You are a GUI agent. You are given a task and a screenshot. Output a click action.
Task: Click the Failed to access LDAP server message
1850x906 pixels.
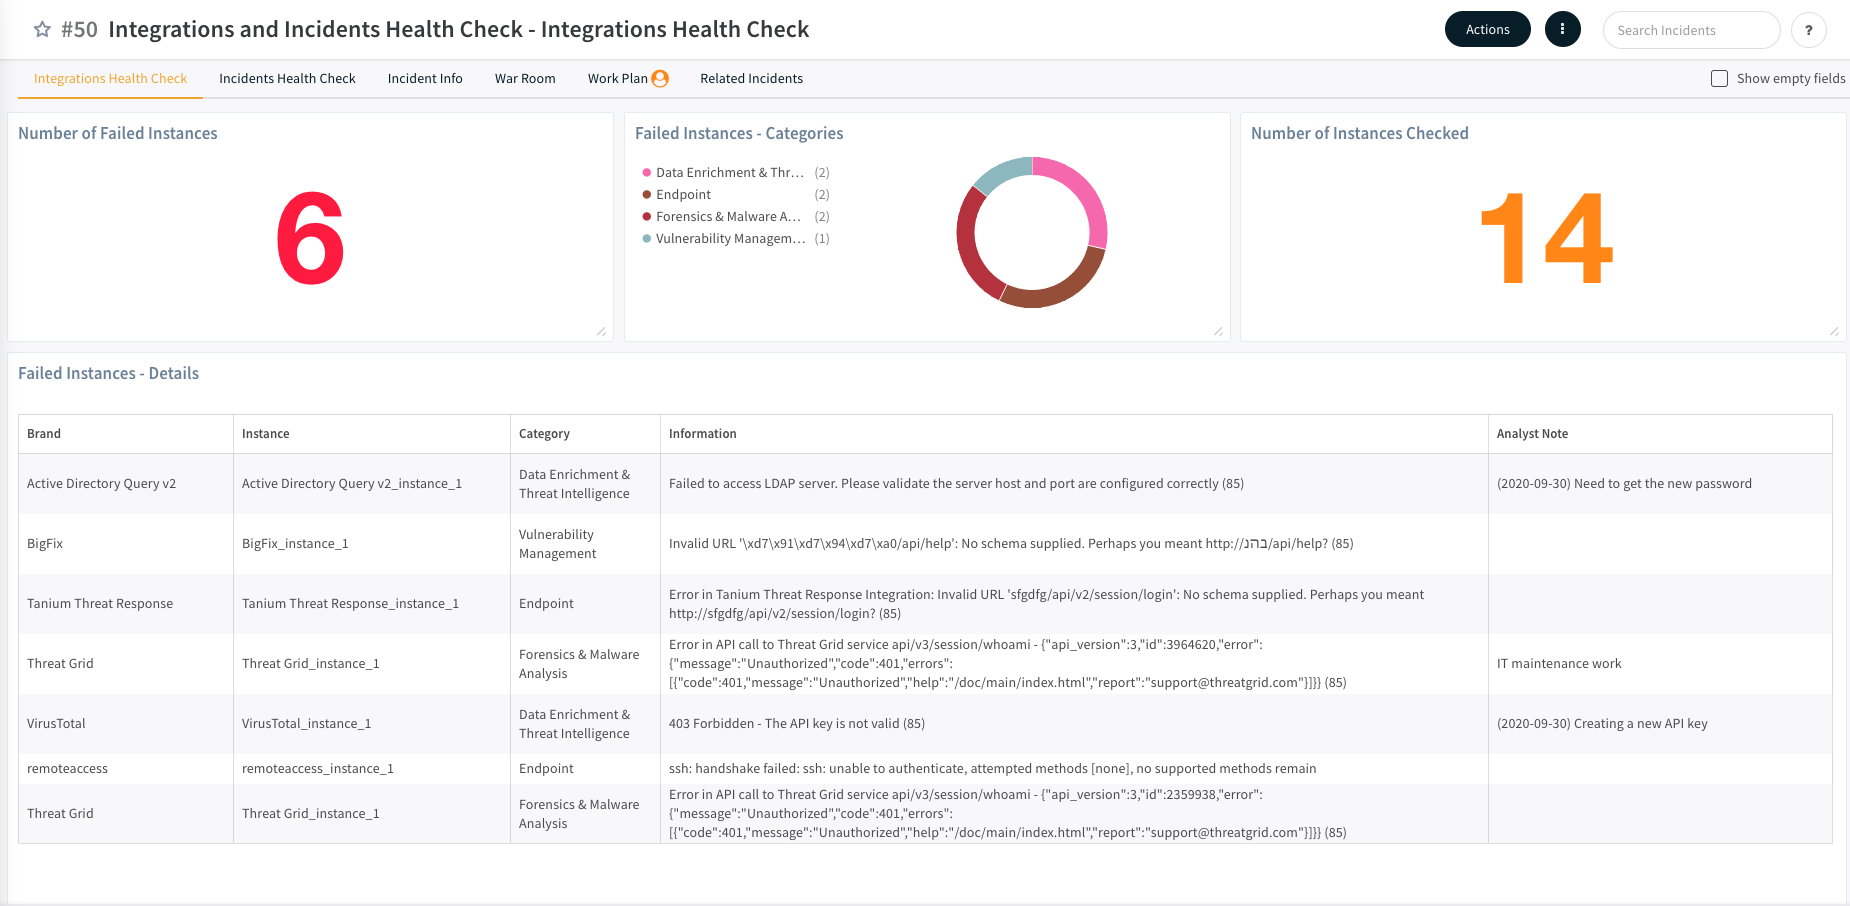[956, 483]
